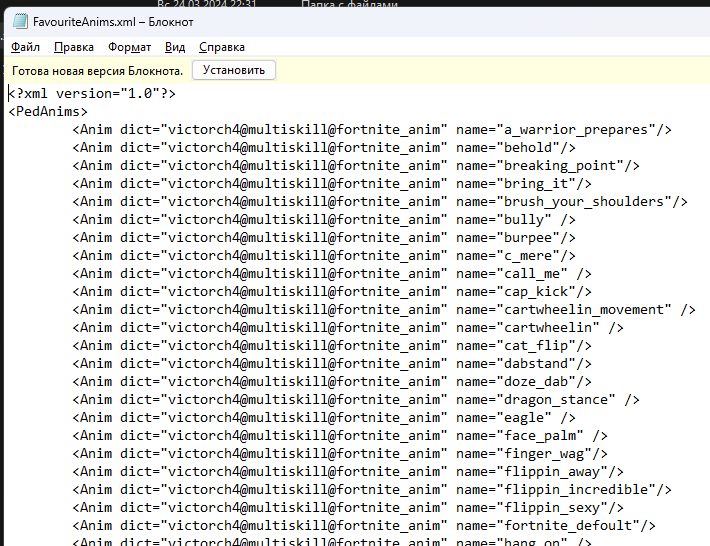Screen dimensions: 710x546
Task: Click the line with name="burpee"
Action: [x=324, y=238]
